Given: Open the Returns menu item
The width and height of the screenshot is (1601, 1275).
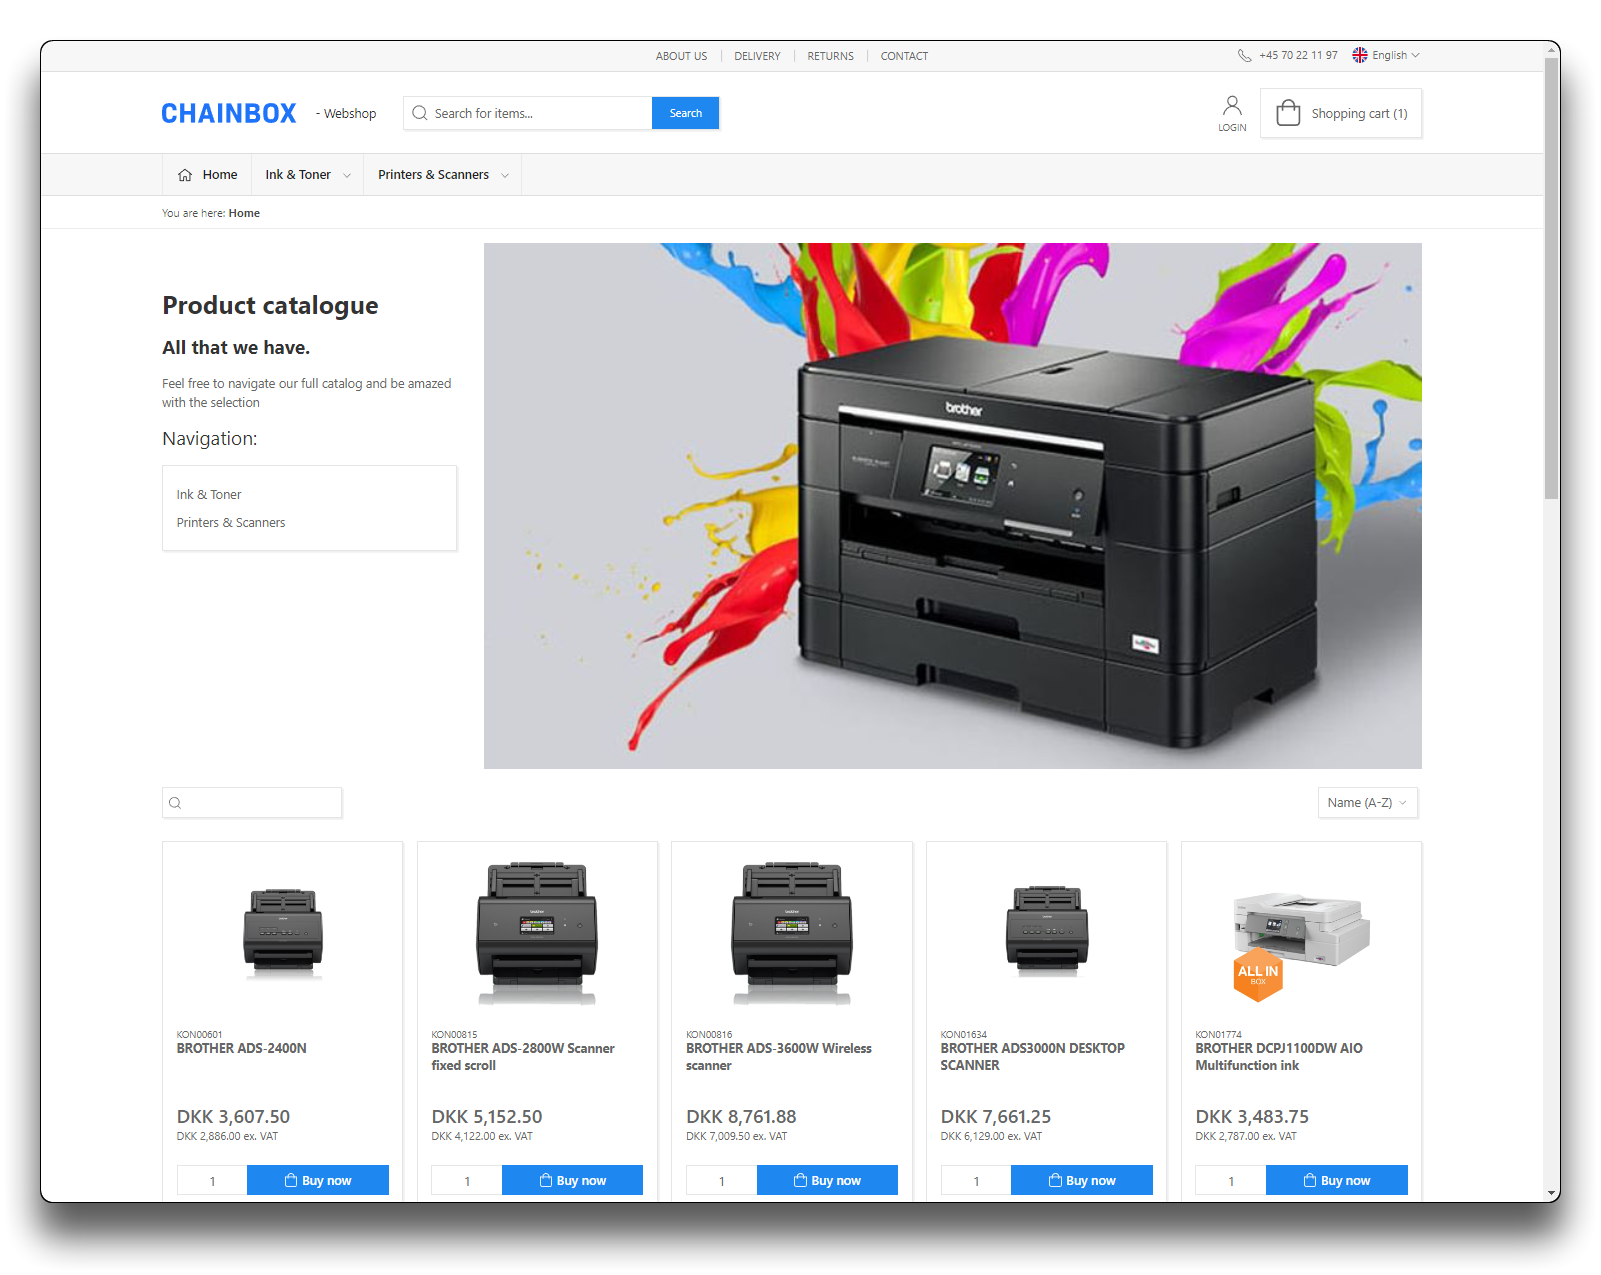Looking at the screenshot, I should click(x=830, y=56).
